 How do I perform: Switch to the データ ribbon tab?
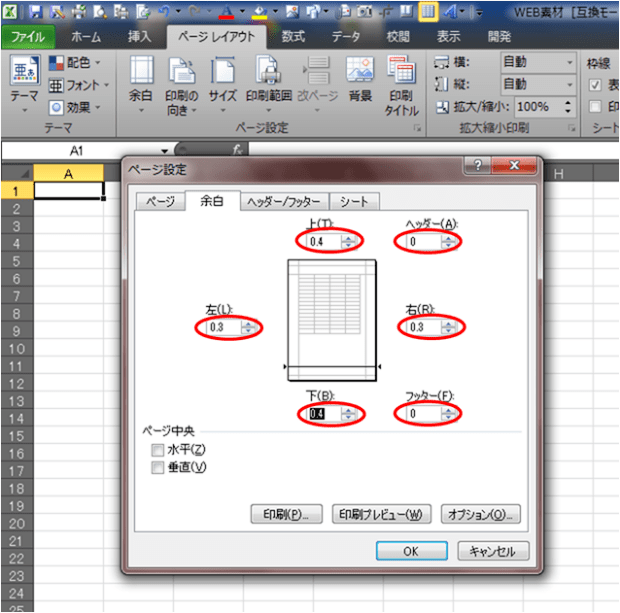coord(346,37)
